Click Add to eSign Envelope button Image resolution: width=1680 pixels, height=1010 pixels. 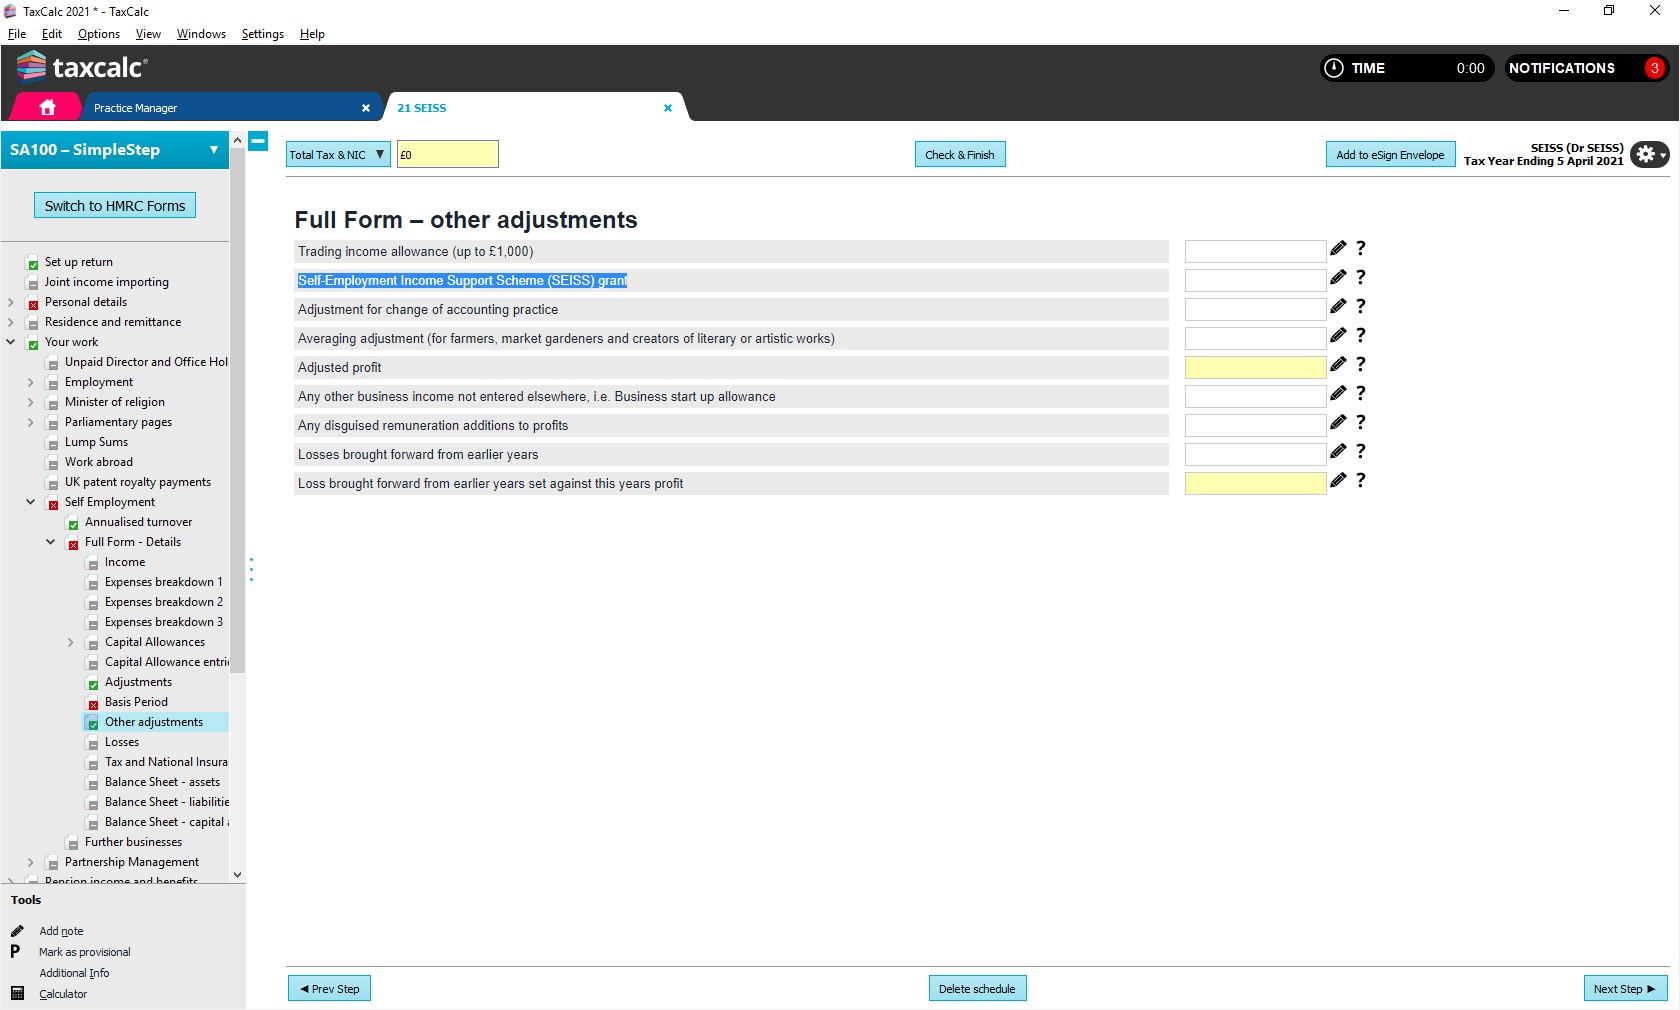coord(1390,155)
